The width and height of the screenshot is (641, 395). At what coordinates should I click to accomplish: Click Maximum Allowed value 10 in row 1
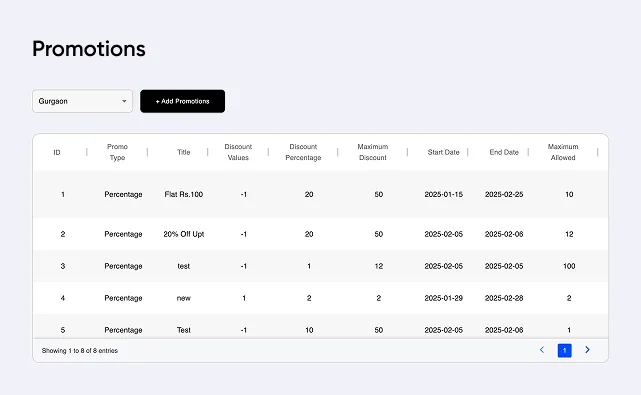click(x=569, y=194)
